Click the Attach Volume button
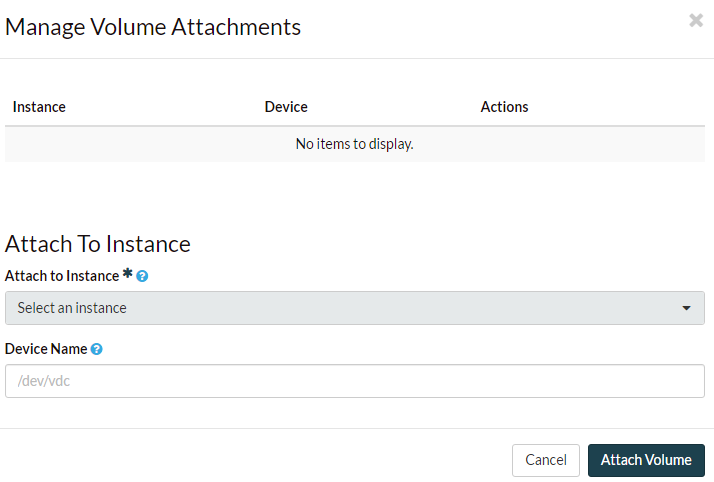 pyautogui.click(x=646, y=460)
